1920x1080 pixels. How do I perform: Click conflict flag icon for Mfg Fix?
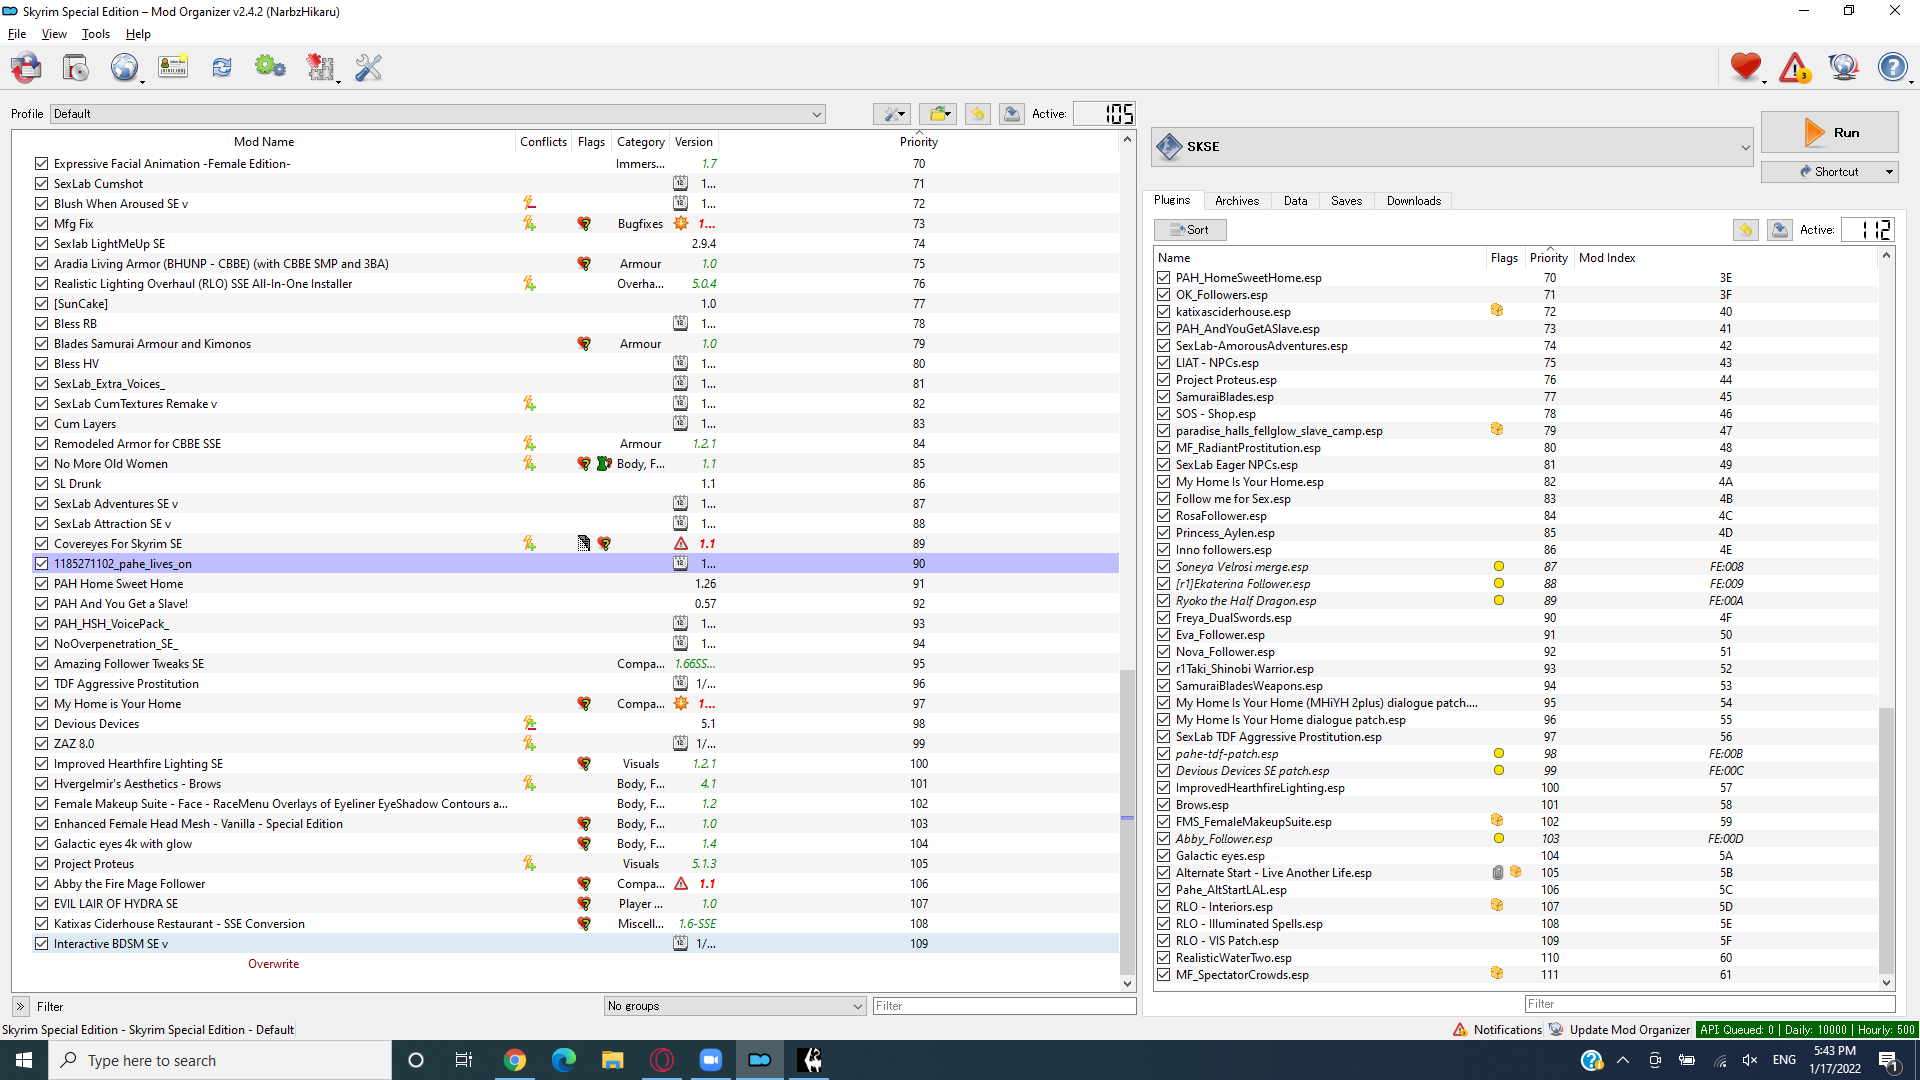pos(529,224)
